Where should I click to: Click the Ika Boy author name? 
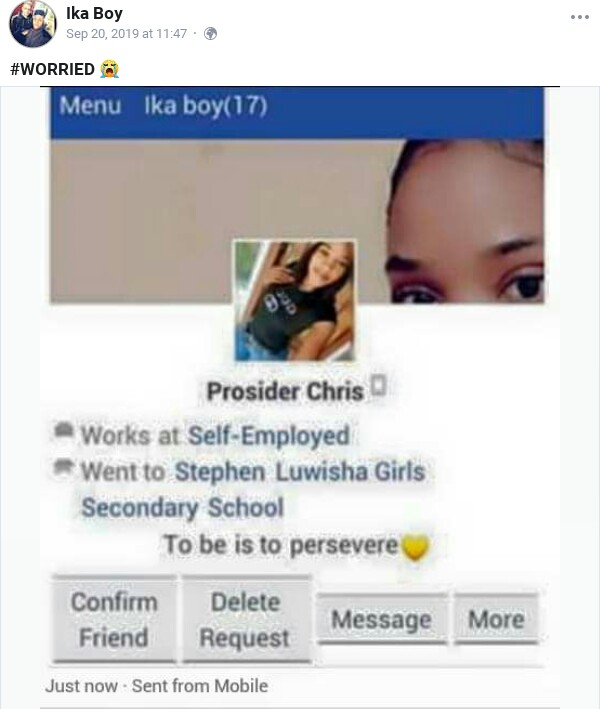tap(94, 13)
